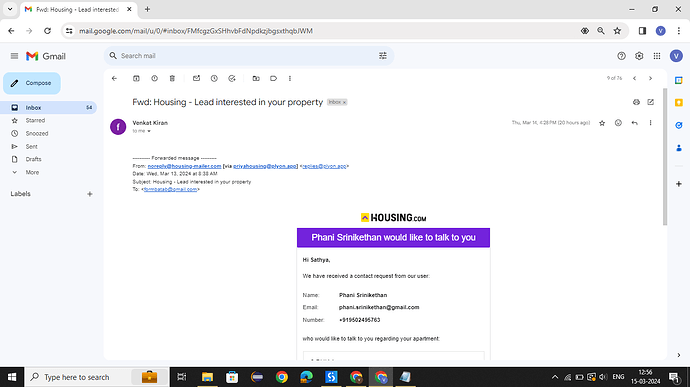Get add-ons with side panel plus
This screenshot has height=387, width=690.
pos(679,184)
